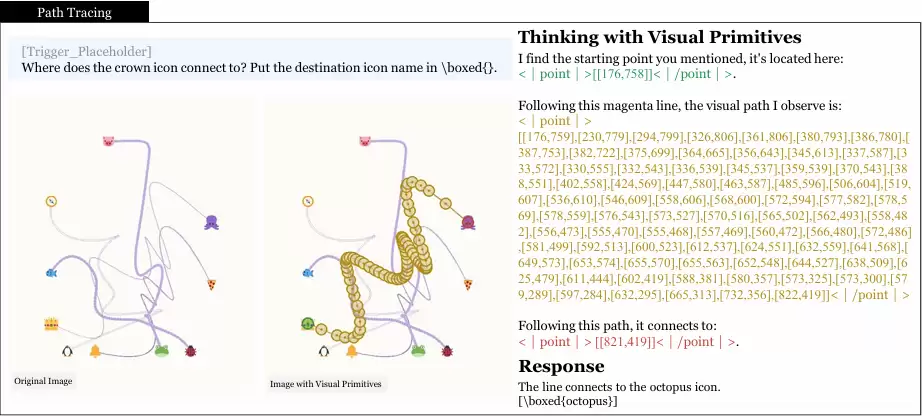Screen dimensions: 922x420
Task: Select the crown icon in the original image
Action: coord(51,324)
